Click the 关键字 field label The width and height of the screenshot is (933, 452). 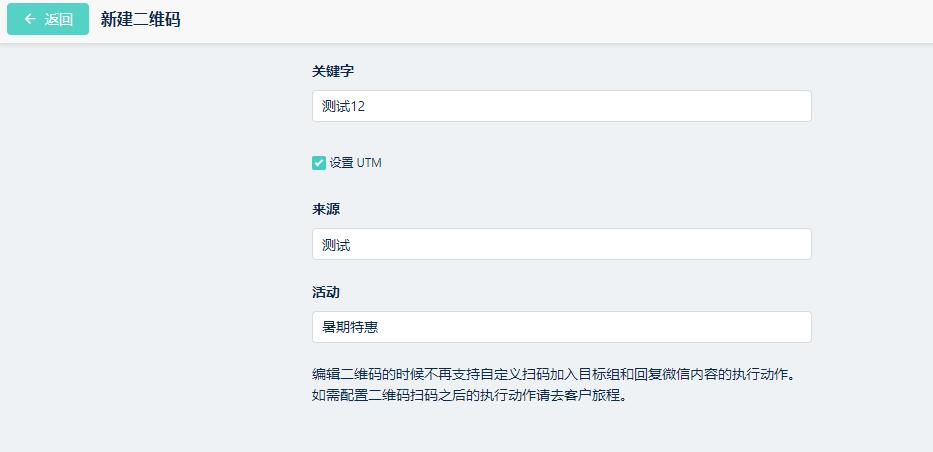tap(333, 71)
